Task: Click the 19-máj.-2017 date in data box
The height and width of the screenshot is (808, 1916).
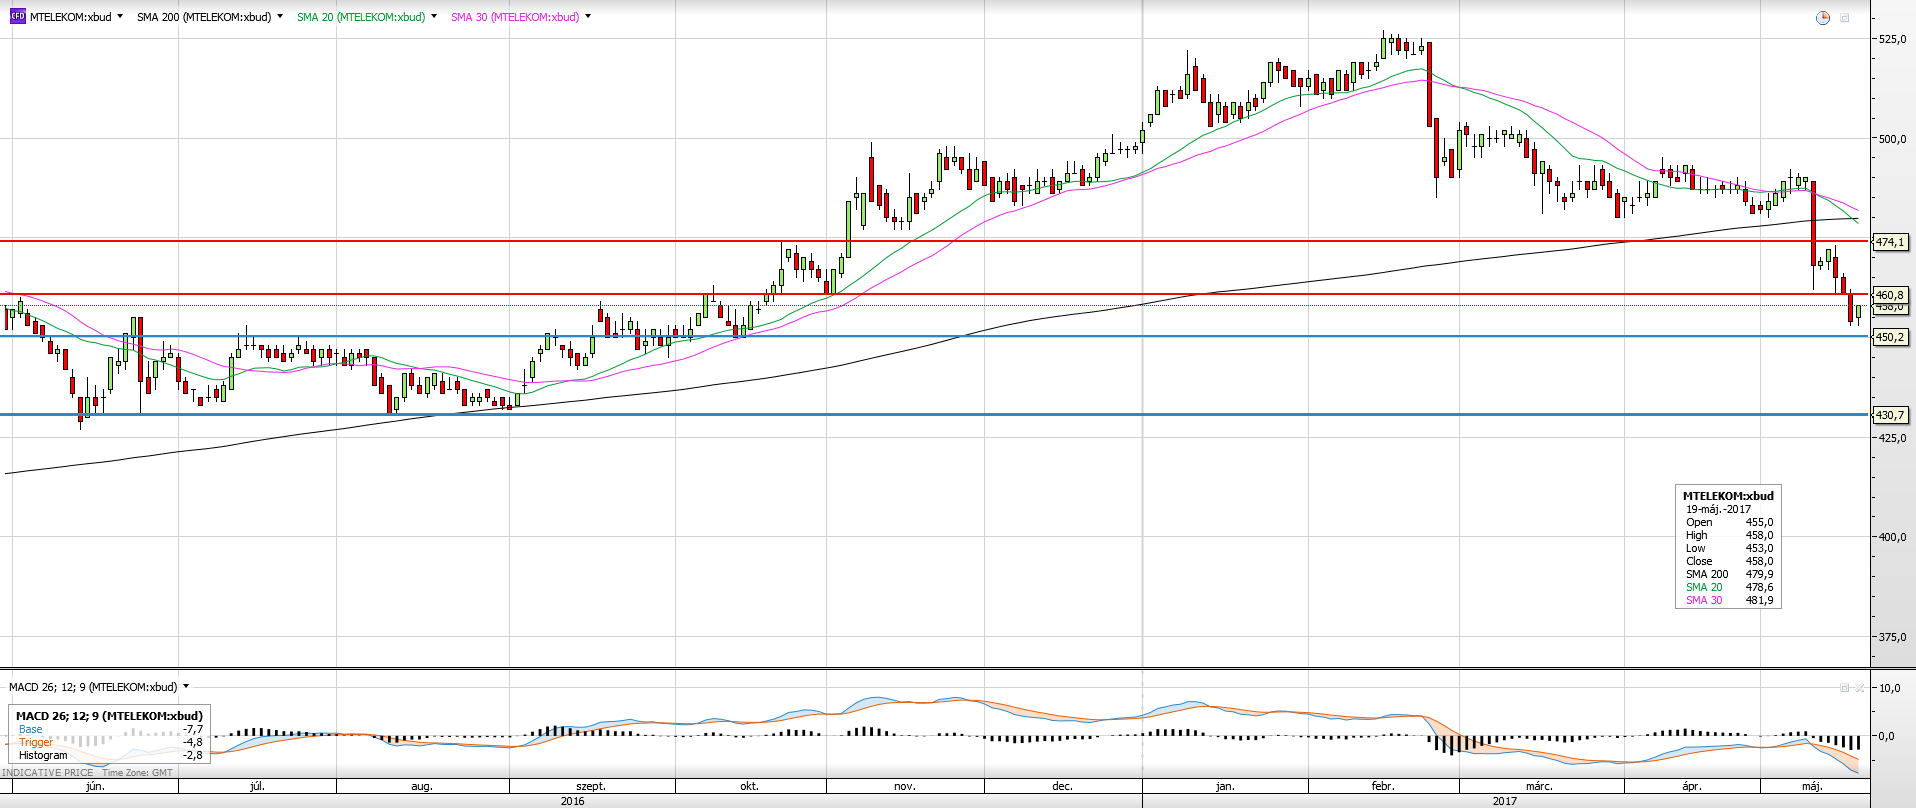Action: pos(1718,509)
